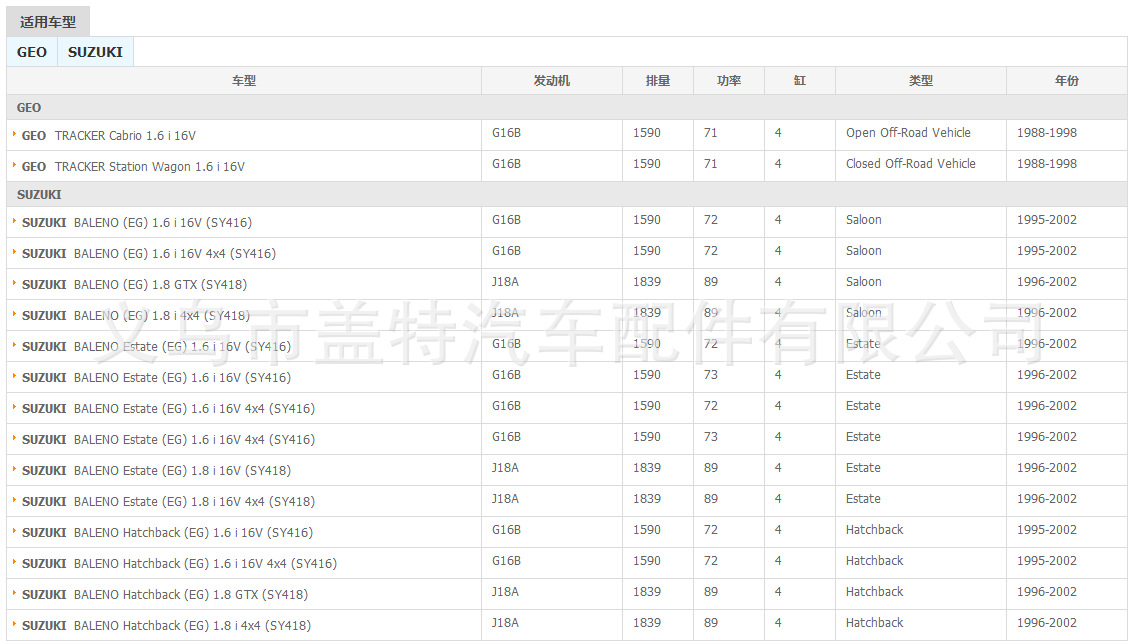The height and width of the screenshot is (641, 1138).
Task: Open SUZUKI BALENO (EG) 1.8 i 4x4 (SY418)
Action: (x=136, y=316)
